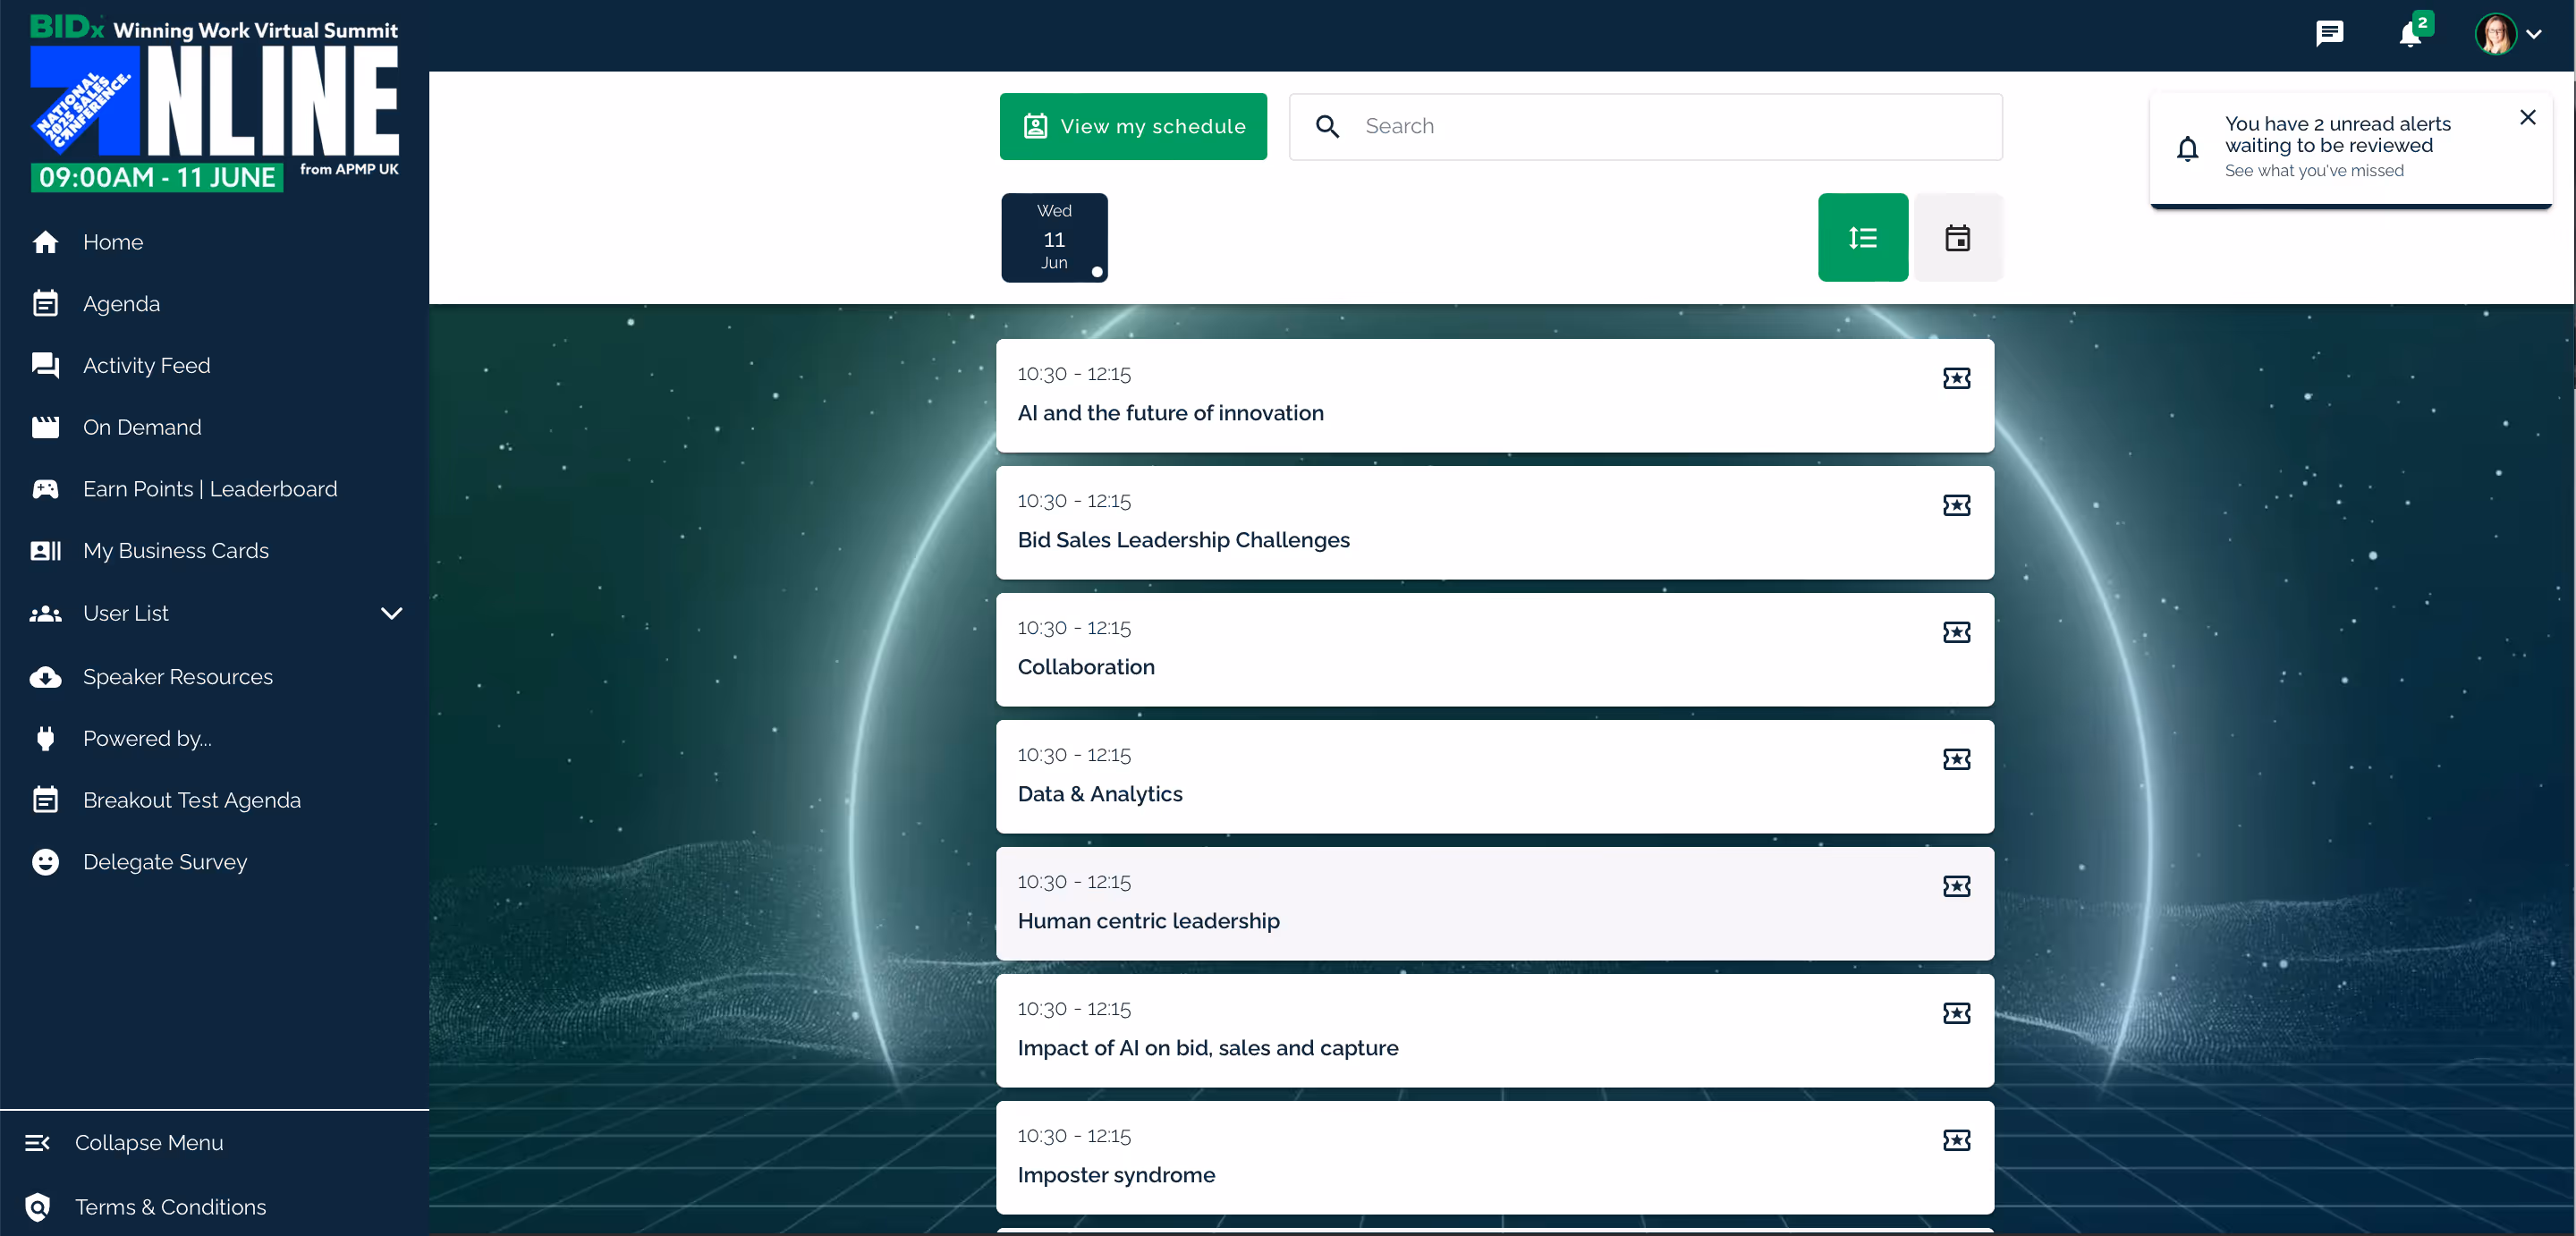Open My Business Cards
Screen dimensions: 2576x1236
[x=175, y=551]
